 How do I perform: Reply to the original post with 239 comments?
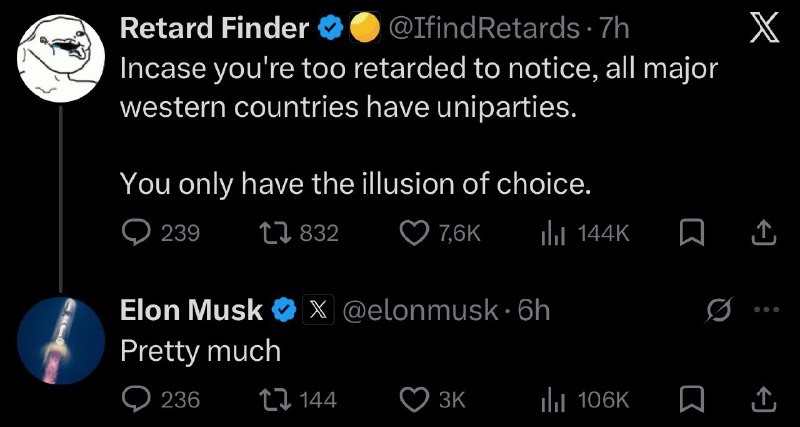[136, 233]
